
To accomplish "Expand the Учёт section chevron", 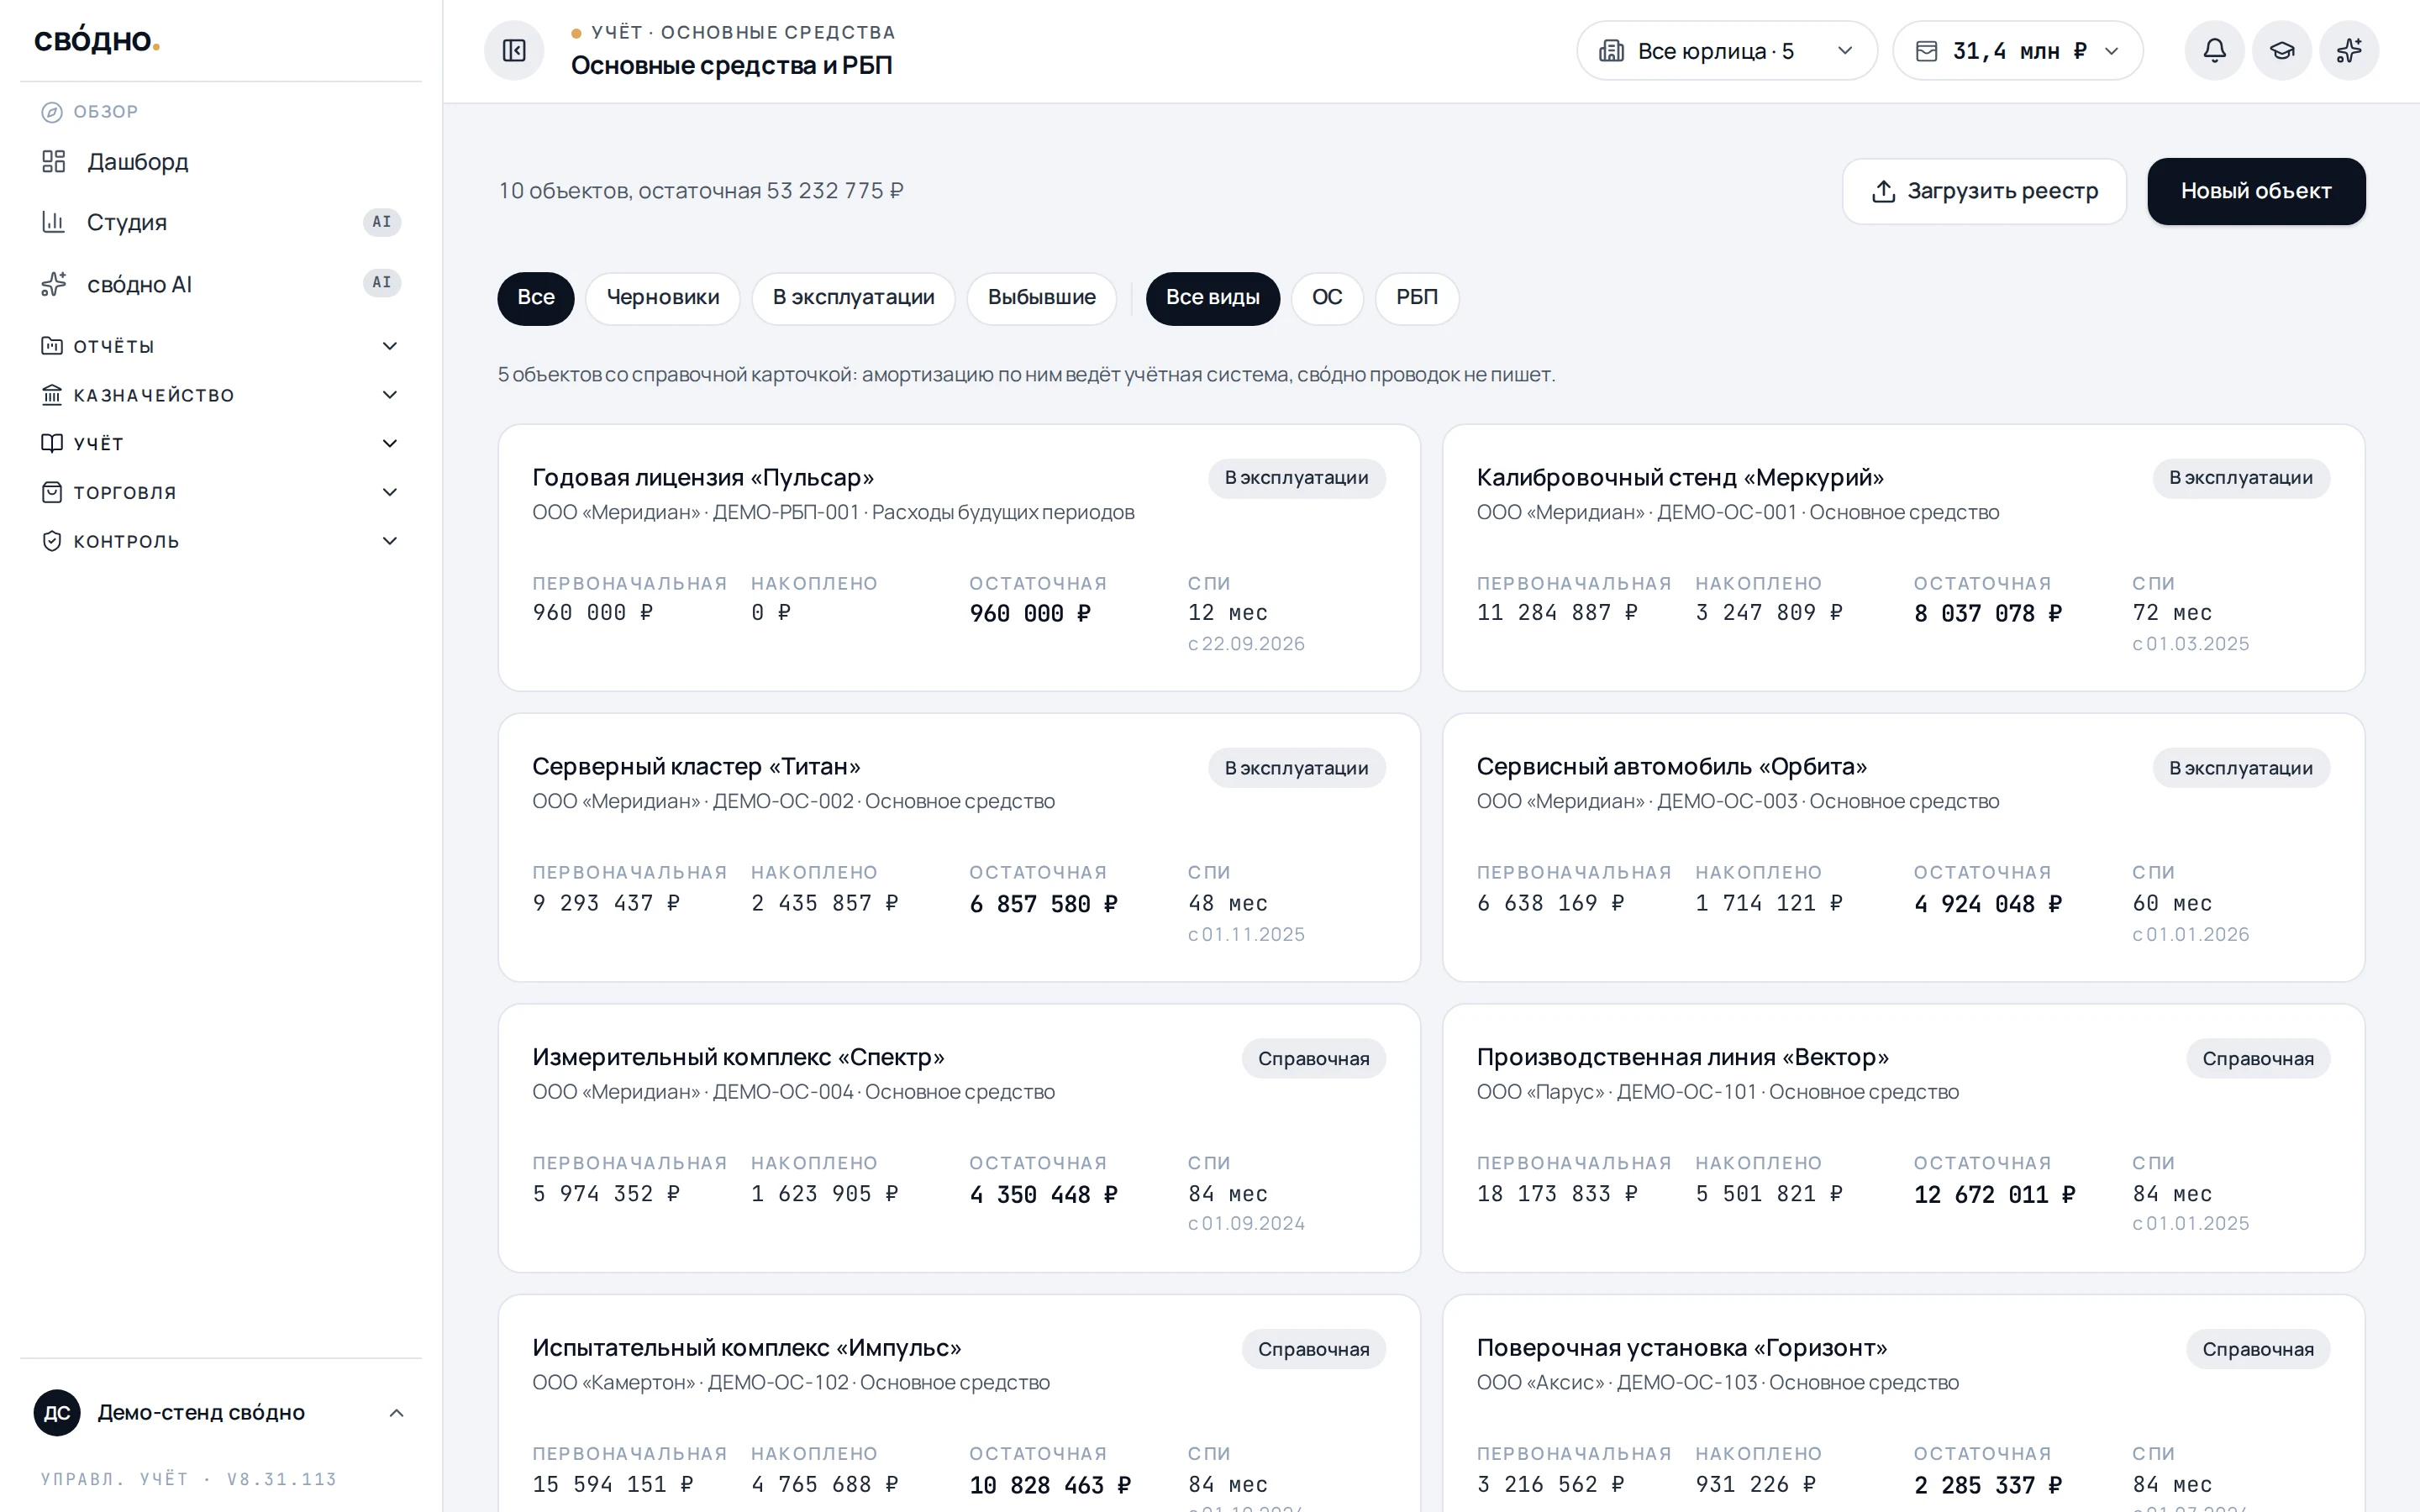I will (390, 443).
